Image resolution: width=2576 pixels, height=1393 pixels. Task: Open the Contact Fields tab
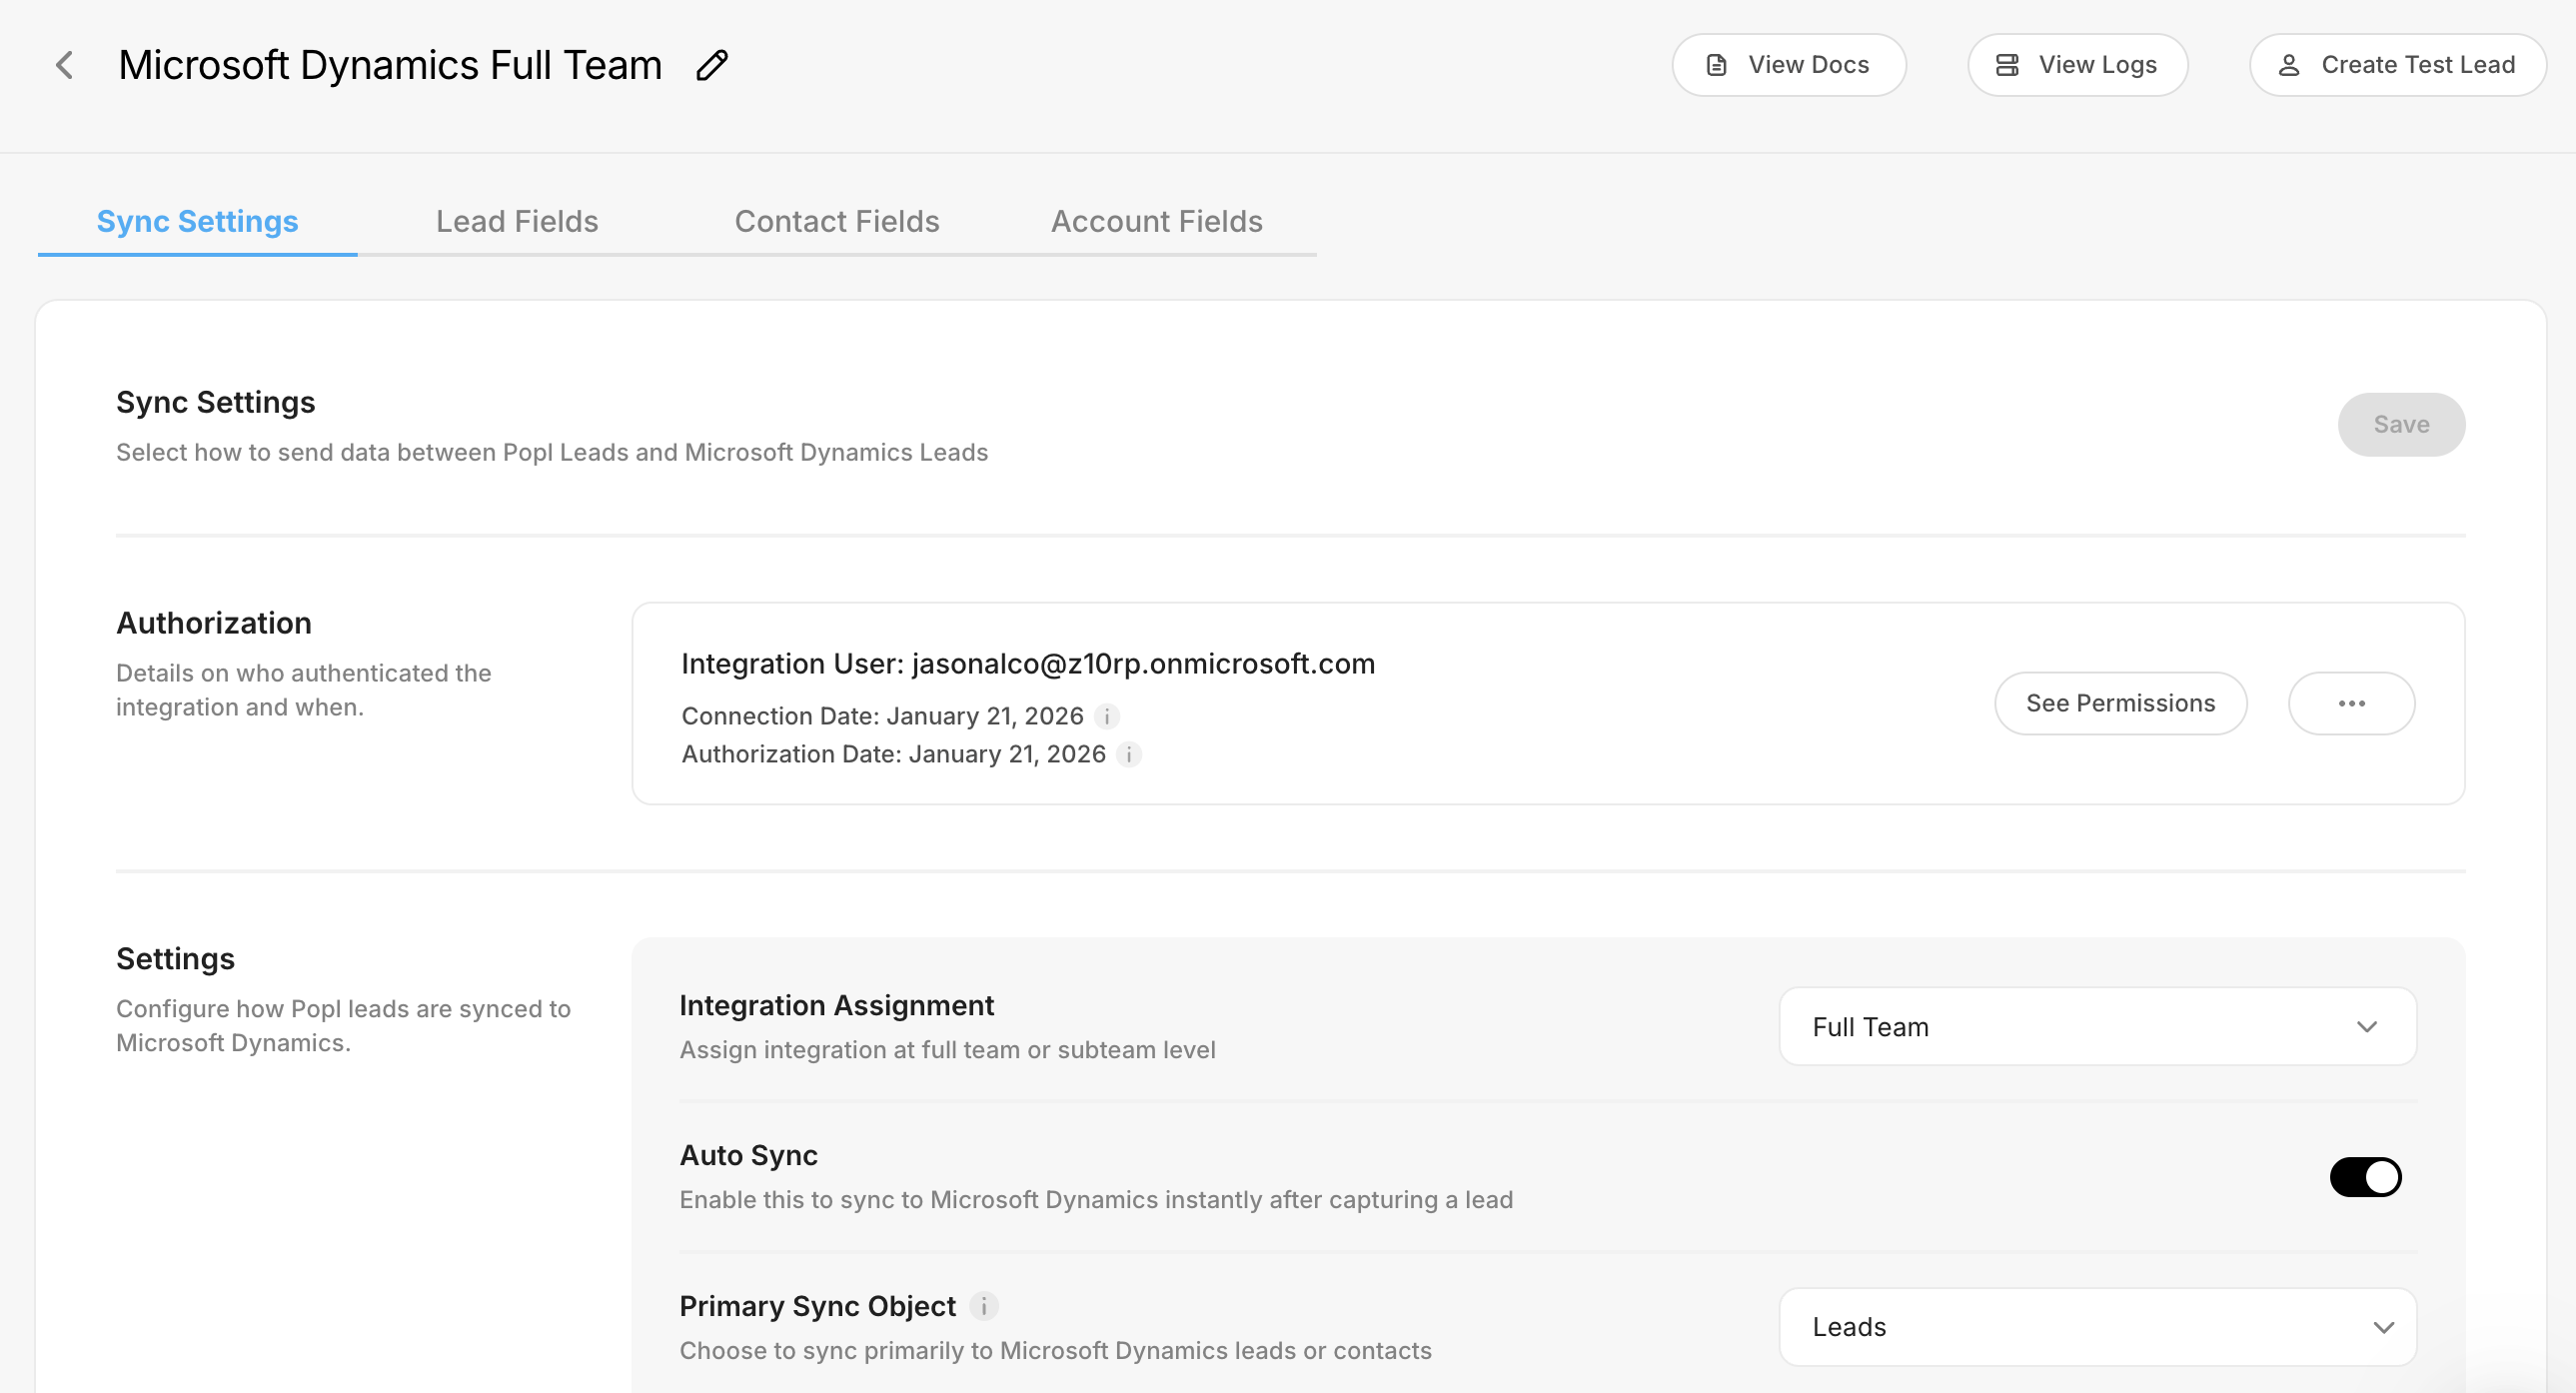coord(837,221)
